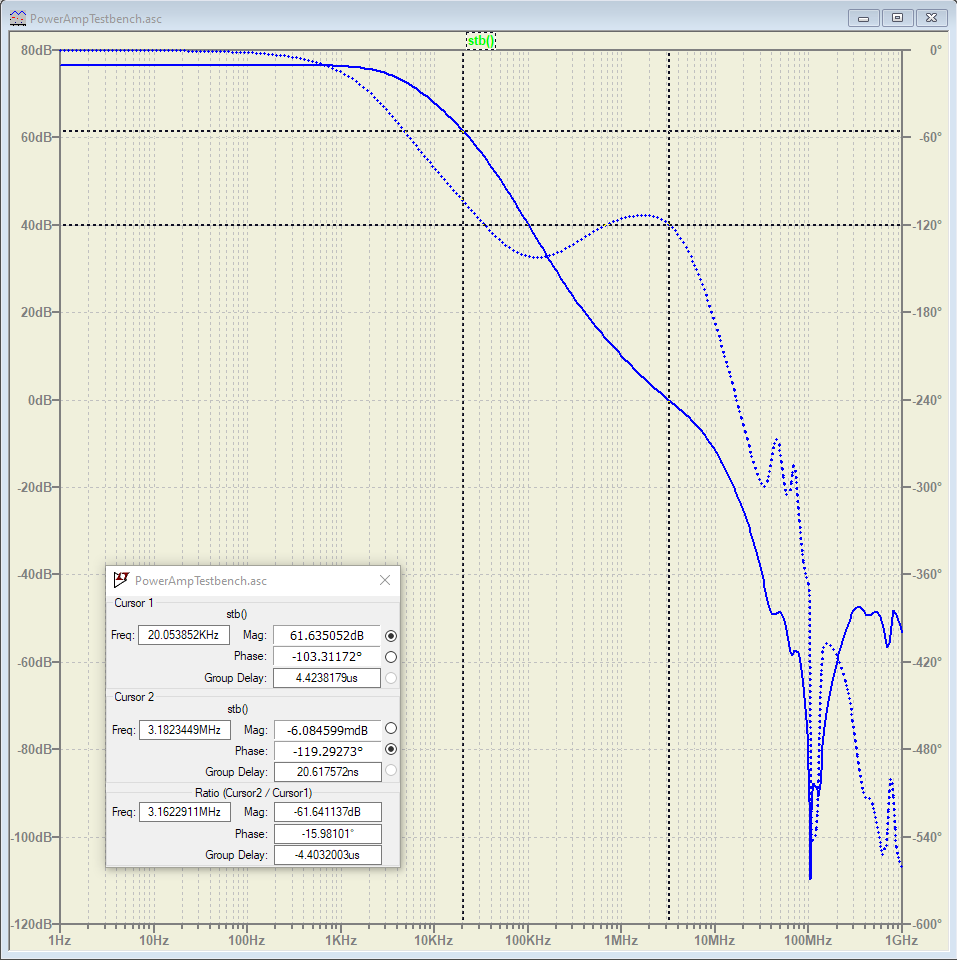
Task: Click the 1KHz frequency axis label
Action: click(340, 940)
